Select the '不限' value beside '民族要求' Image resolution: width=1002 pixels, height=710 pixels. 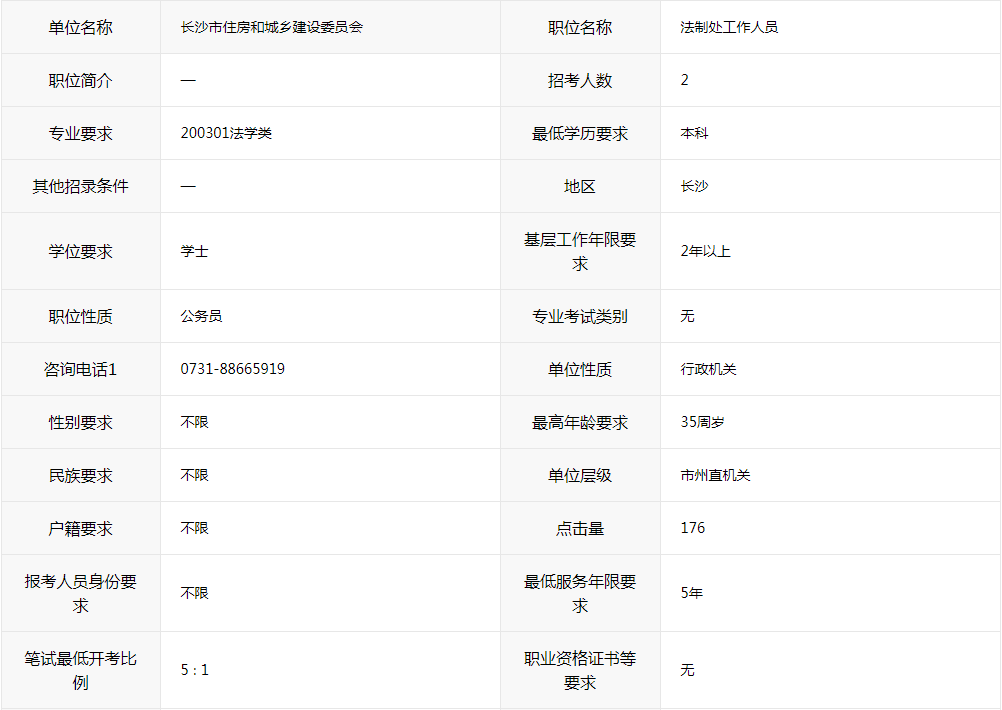[194, 475]
